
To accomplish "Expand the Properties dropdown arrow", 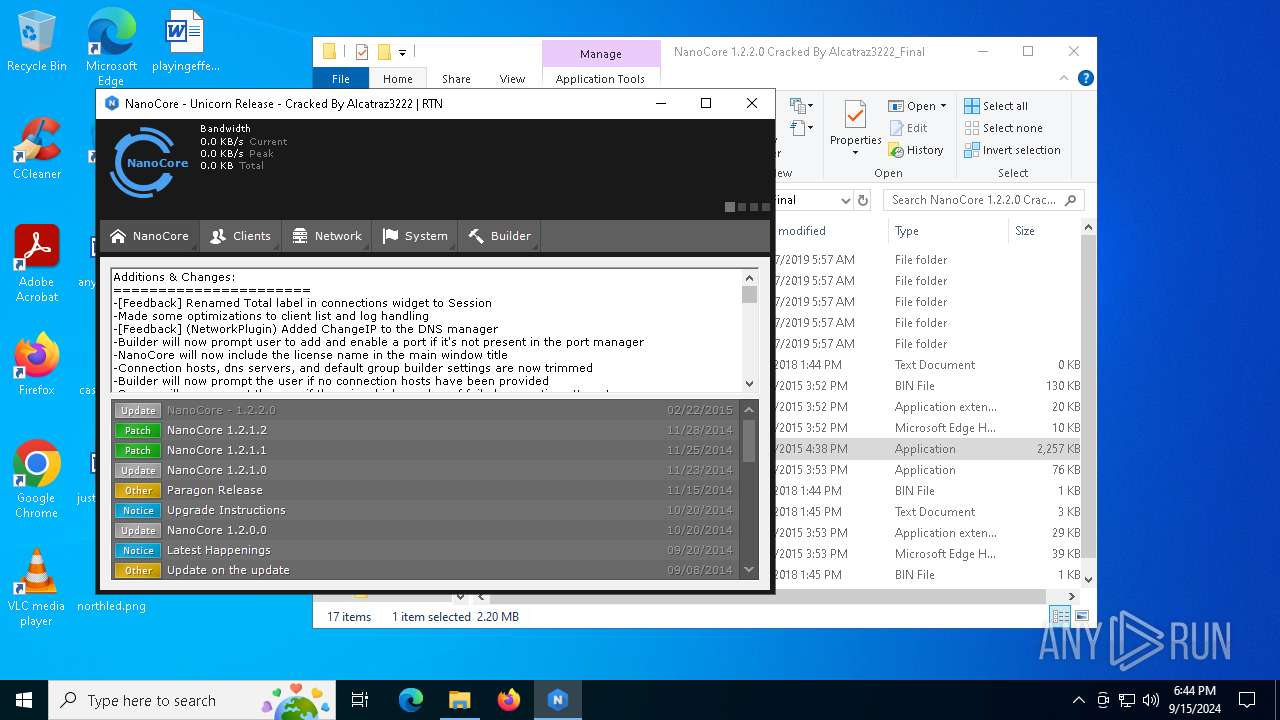I will click(855, 153).
